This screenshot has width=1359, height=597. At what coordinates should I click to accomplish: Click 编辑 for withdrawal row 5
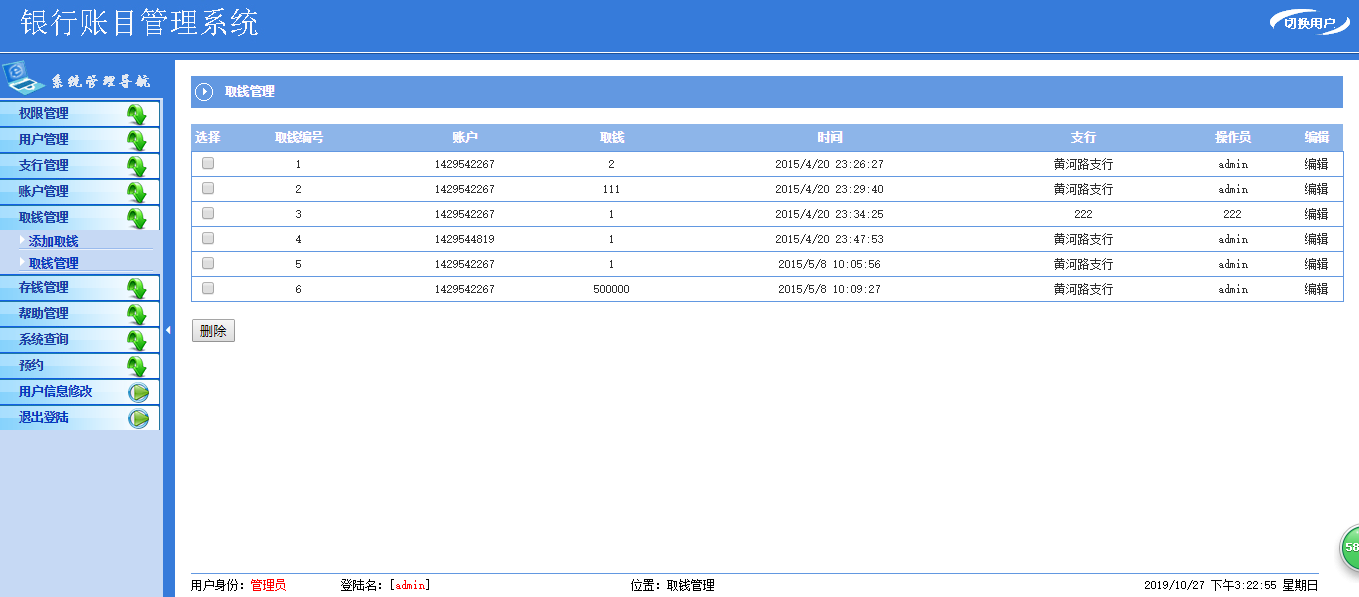[1316, 264]
